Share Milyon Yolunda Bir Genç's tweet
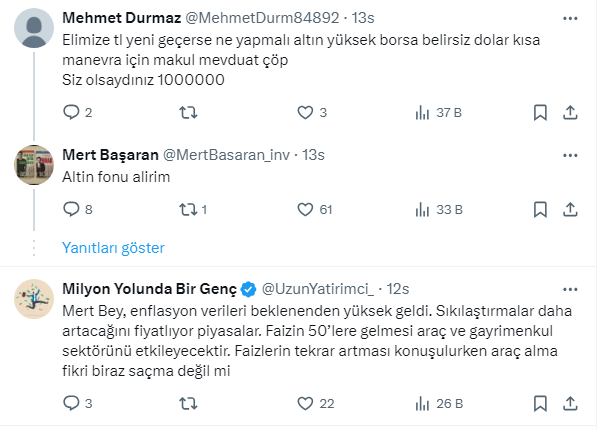This screenshot has height=429, width=603. pos(570,403)
